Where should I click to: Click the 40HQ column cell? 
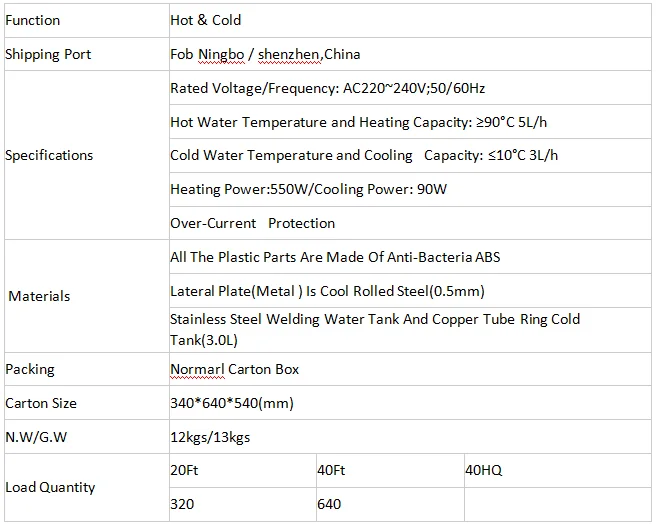click(x=484, y=470)
